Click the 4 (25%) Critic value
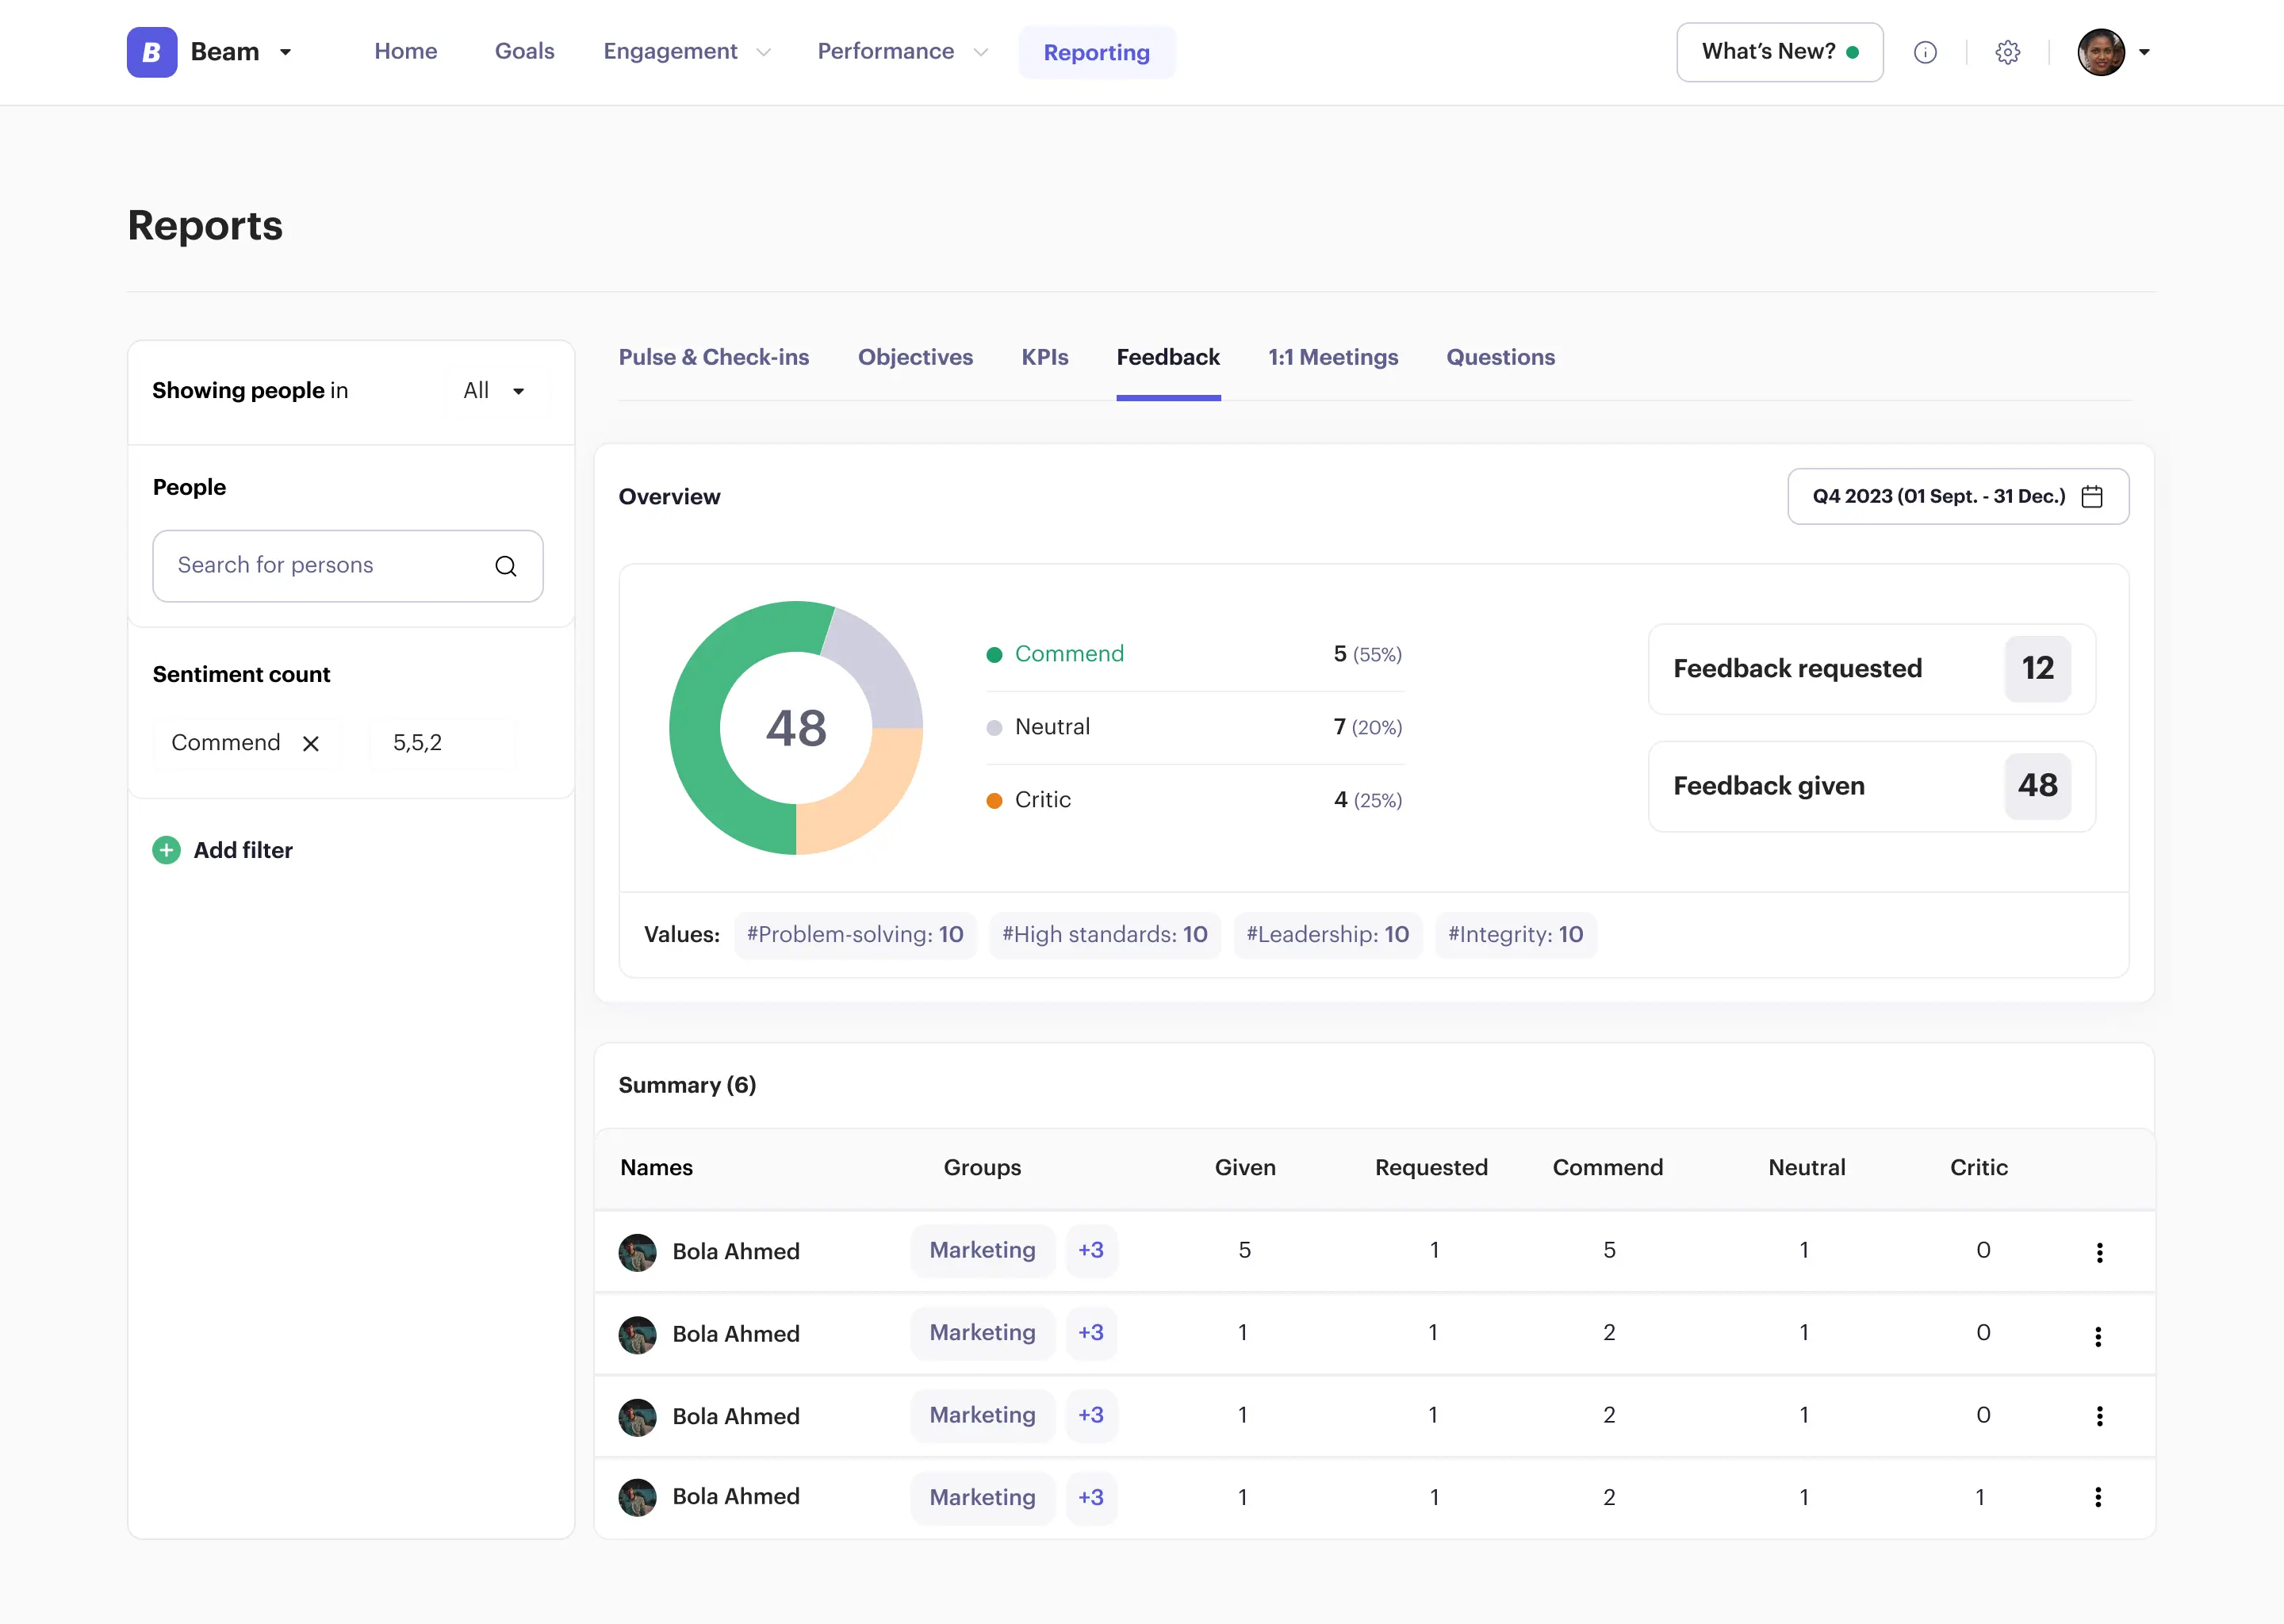This screenshot has width=2284, height=1624. [1368, 800]
